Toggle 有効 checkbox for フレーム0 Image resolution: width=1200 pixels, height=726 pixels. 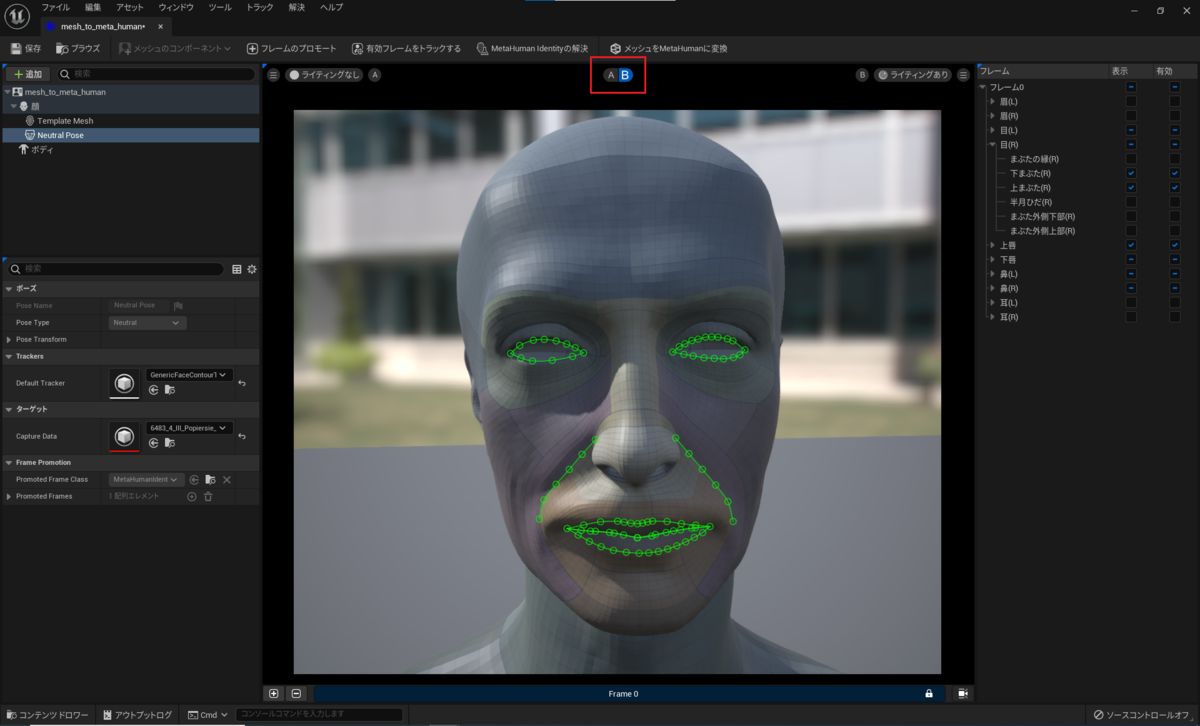tap(1175, 87)
